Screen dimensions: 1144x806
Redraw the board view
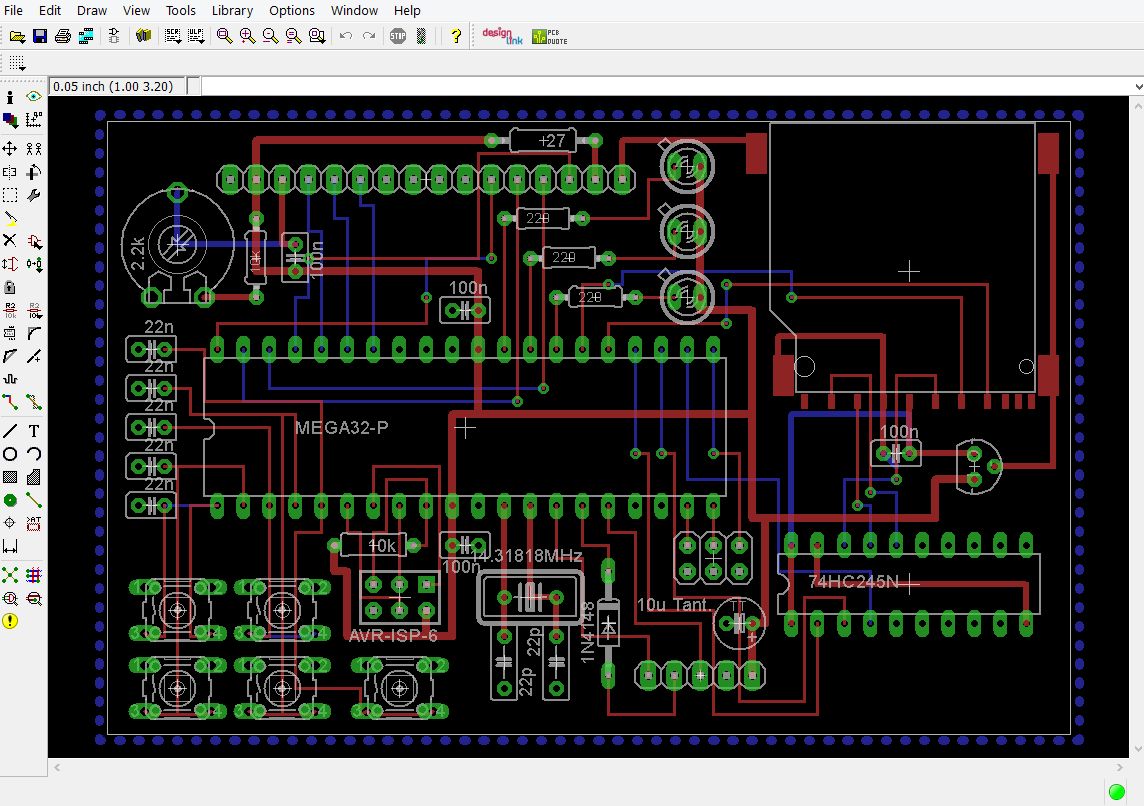click(293, 36)
